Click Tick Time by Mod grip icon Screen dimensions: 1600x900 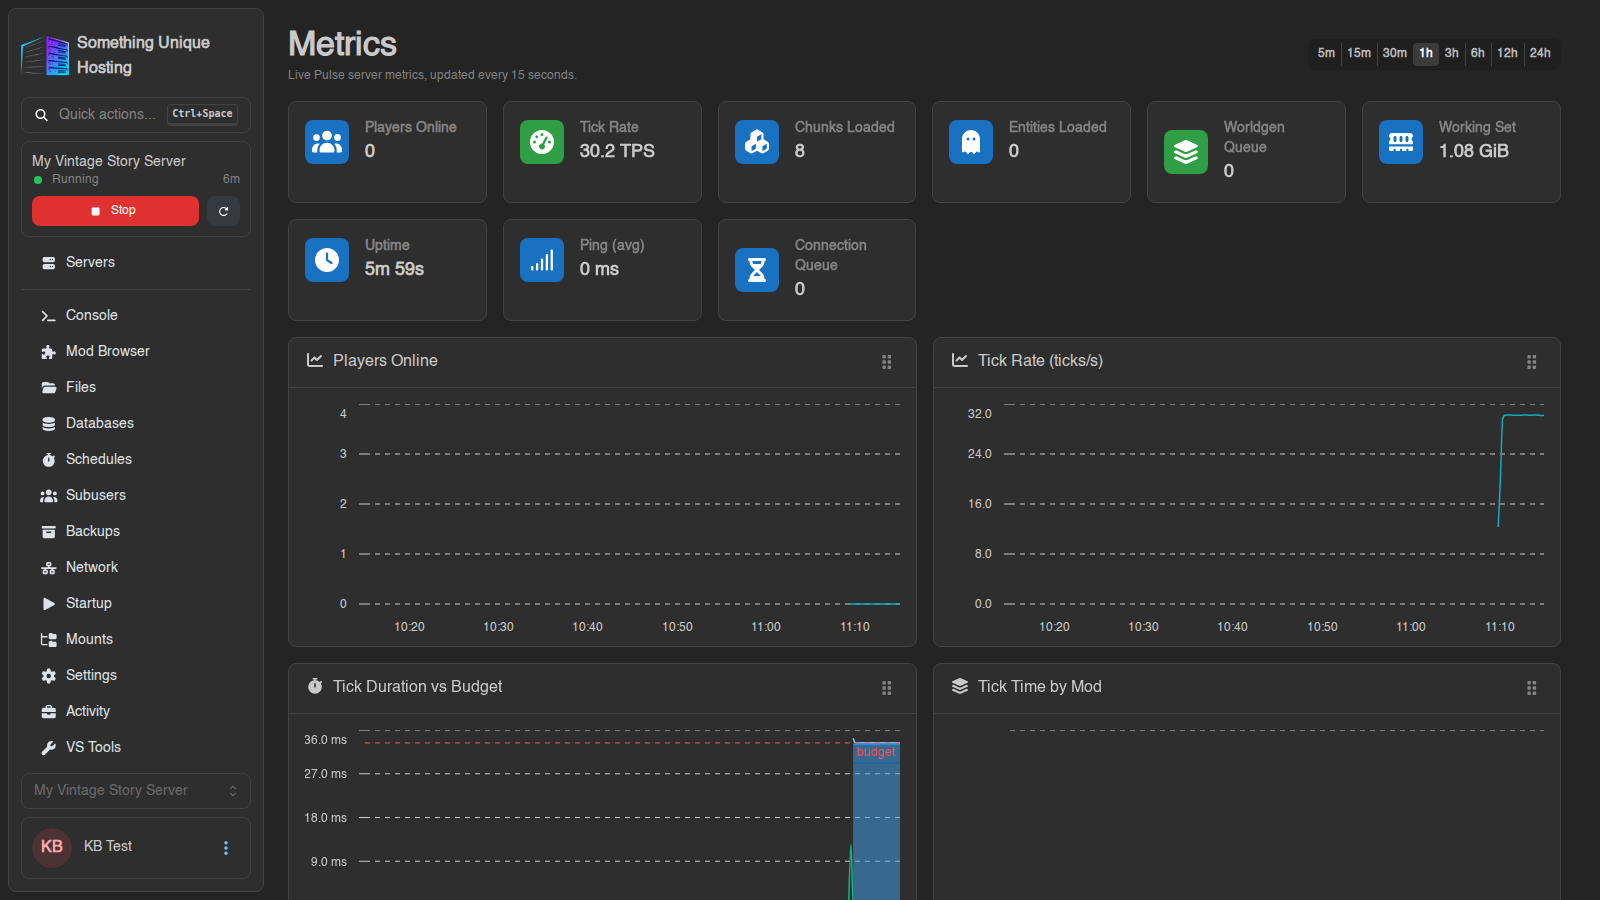pyautogui.click(x=1532, y=688)
